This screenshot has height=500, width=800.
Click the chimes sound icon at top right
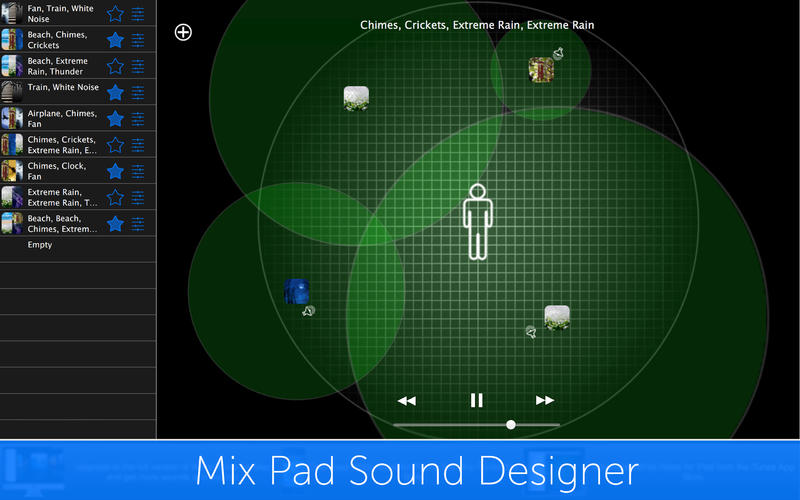[x=541, y=70]
